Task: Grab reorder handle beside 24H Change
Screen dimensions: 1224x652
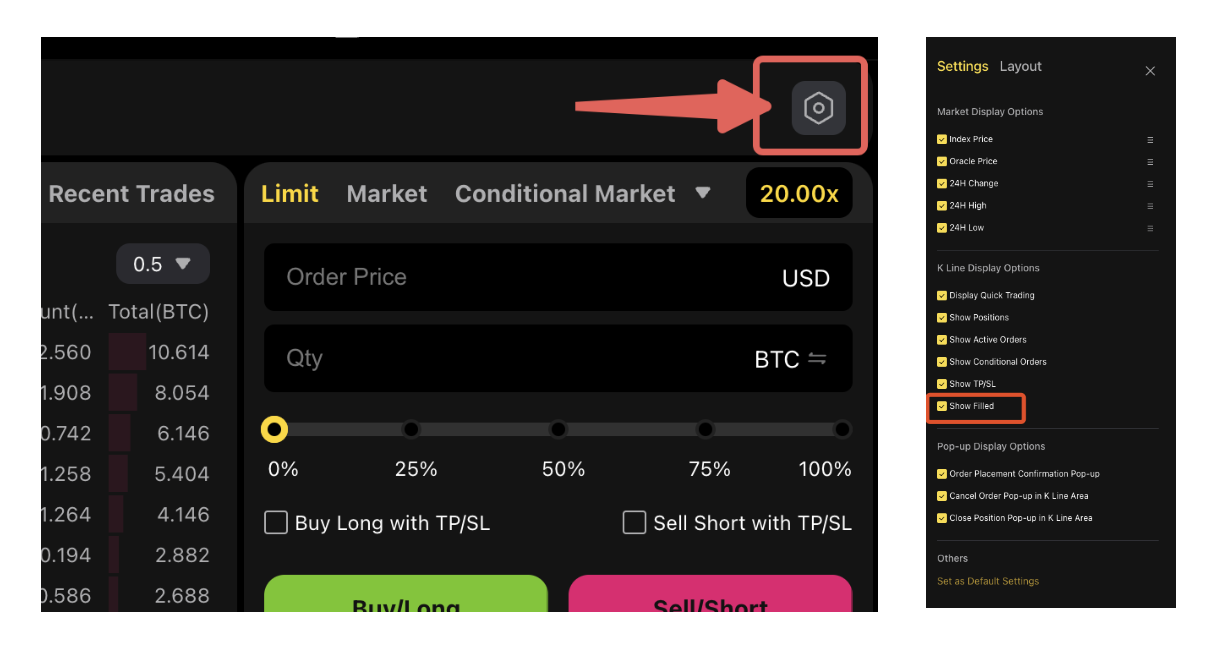Action: tap(1150, 184)
